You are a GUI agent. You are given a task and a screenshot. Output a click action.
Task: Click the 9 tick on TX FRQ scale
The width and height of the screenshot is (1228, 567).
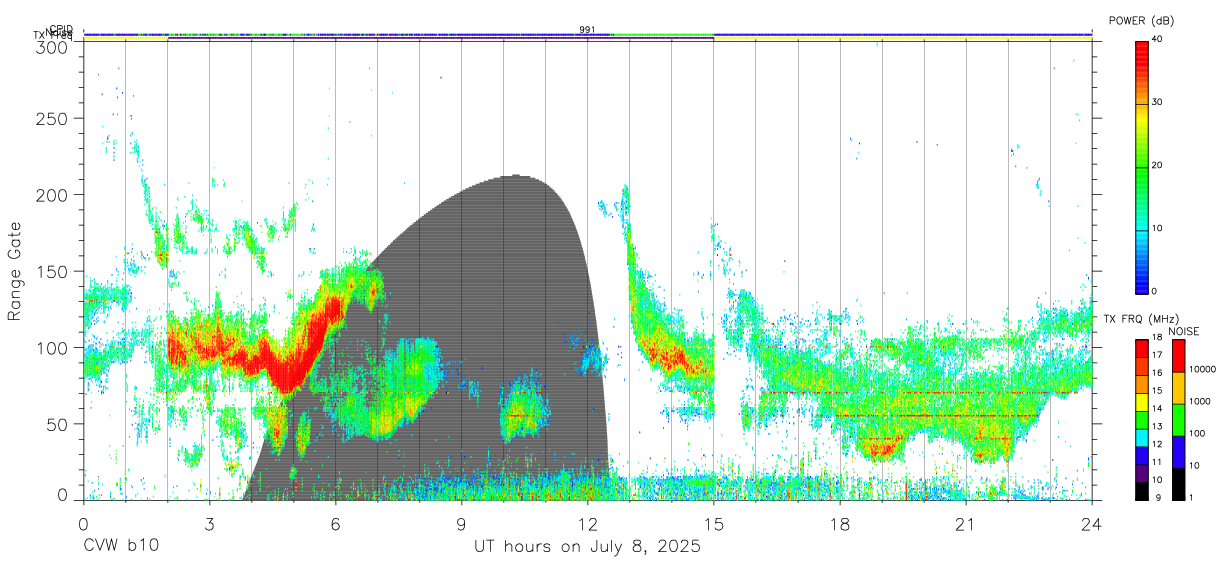[x=1157, y=497]
